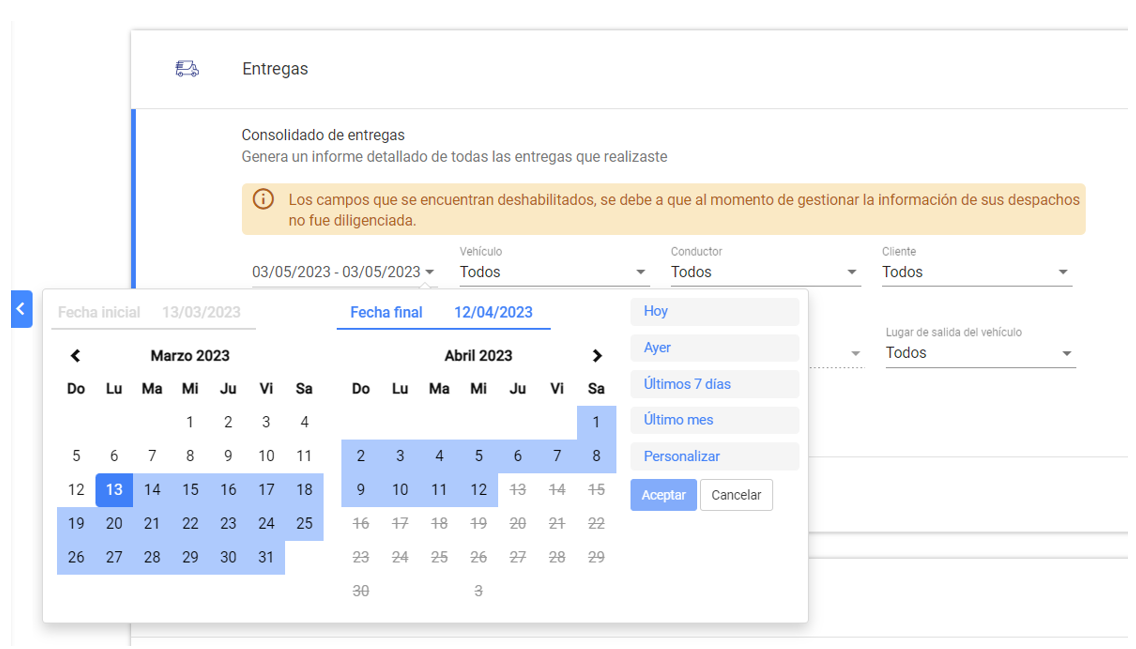
Task: Click the info icon in warning banner
Action: 263,199
